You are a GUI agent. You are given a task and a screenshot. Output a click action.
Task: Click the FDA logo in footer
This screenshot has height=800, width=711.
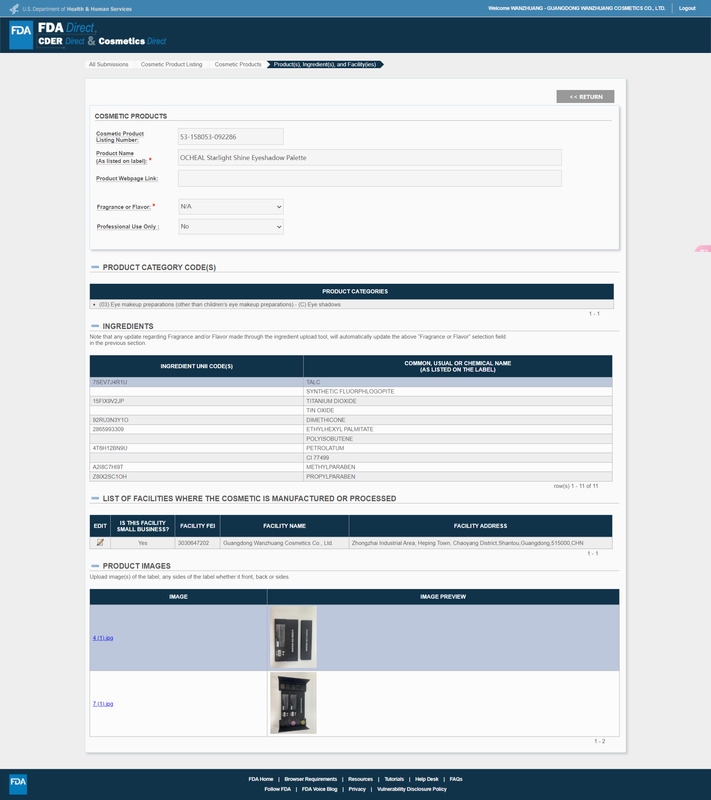19,782
